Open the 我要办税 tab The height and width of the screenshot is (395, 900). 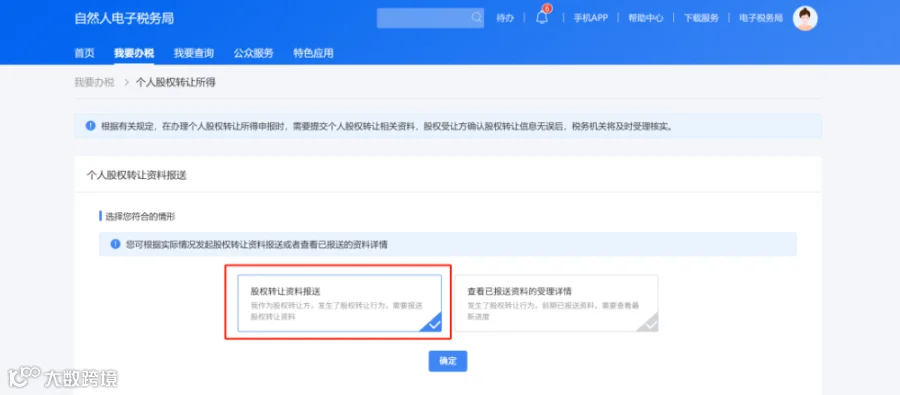(x=134, y=53)
